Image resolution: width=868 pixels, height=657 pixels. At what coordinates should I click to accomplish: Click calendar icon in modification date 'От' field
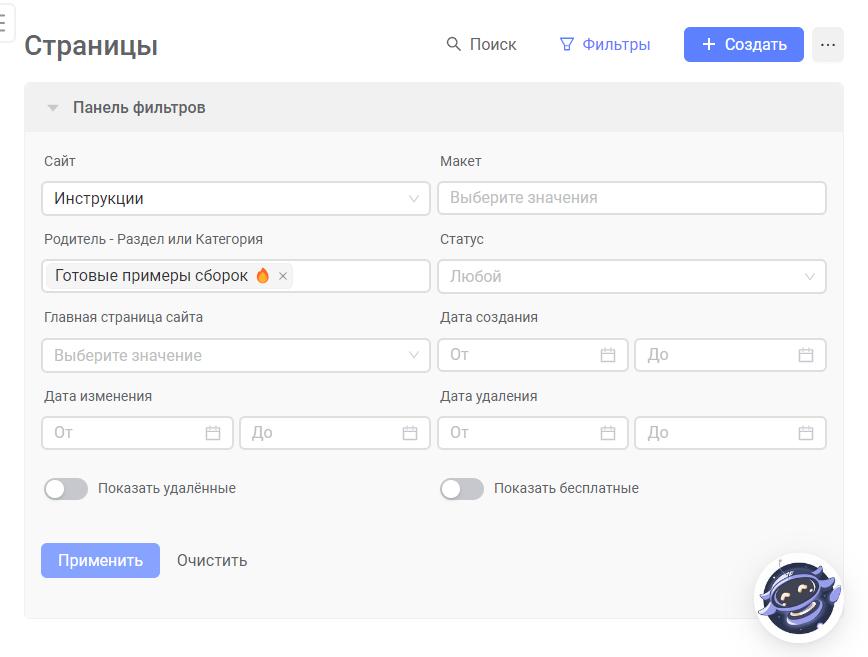213,433
